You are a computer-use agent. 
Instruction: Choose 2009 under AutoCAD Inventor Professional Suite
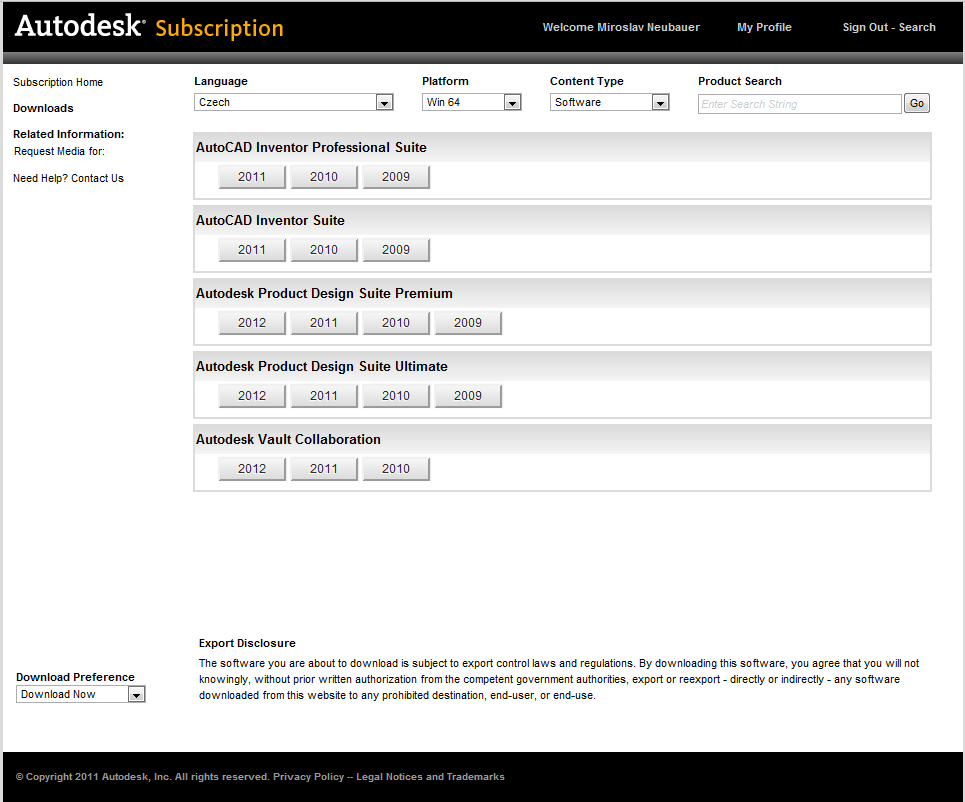[x=396, y=177]
